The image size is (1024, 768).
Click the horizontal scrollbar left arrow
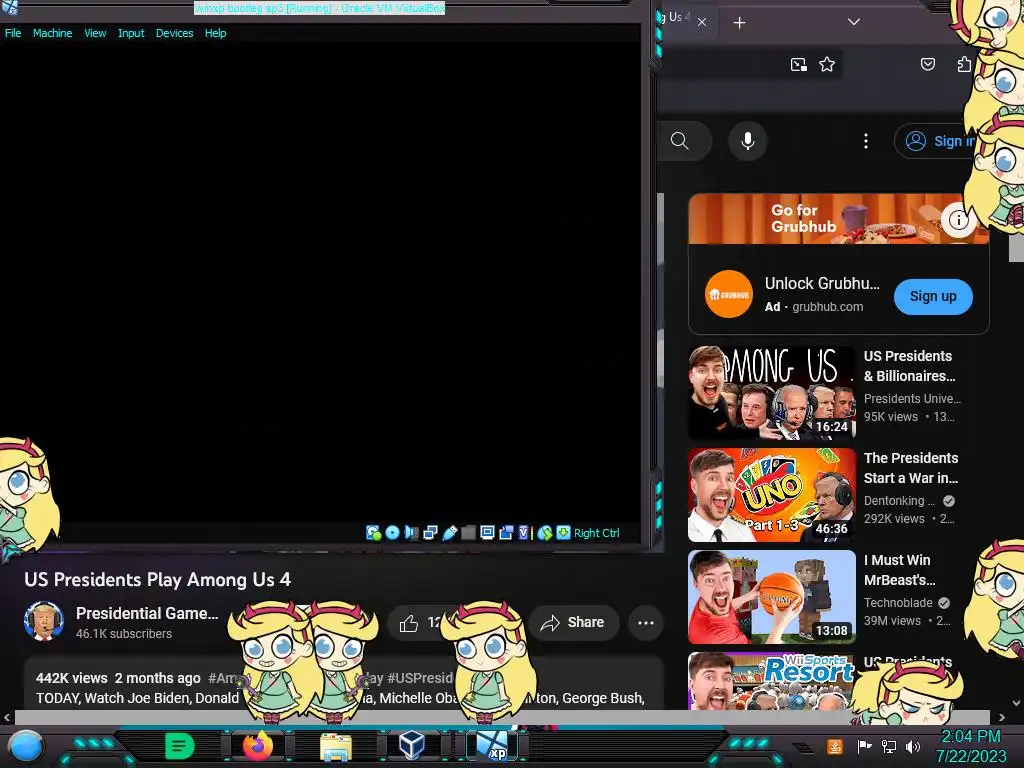click(x=7, y=717)
